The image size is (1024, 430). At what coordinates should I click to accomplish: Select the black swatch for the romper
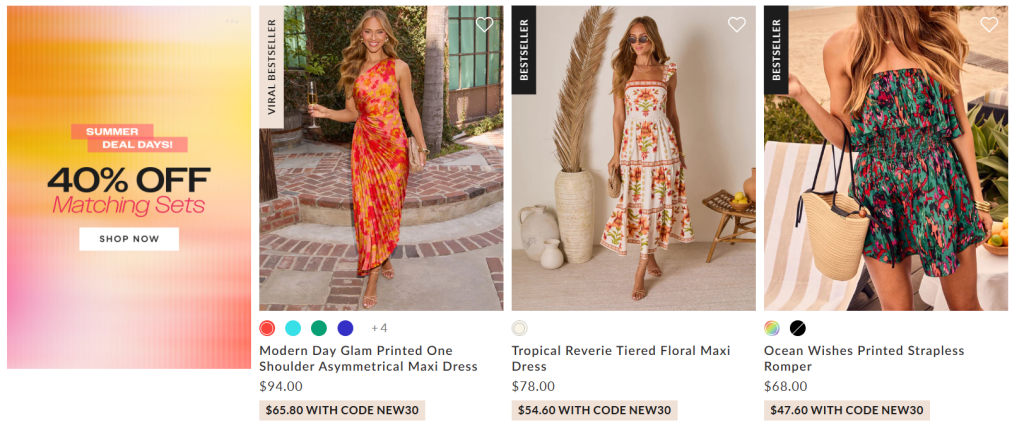[797, 328]
